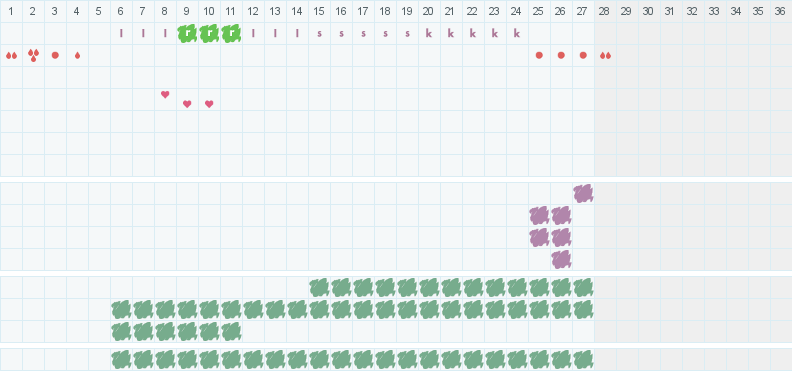Click the single blood drop on day 4
This screenshot has width=792, height=371.
coord(77,56)
